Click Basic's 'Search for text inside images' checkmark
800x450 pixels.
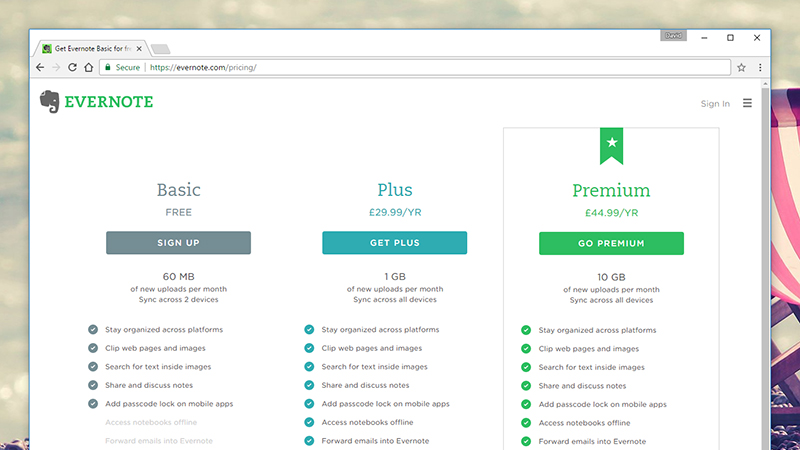tap(93, 366)
